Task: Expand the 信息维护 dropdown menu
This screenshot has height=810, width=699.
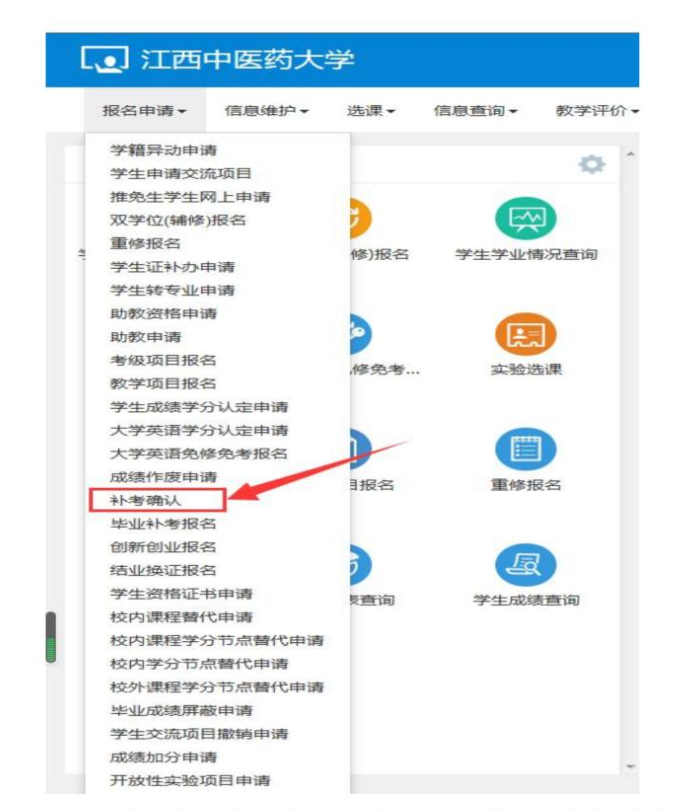Action: point(266,111)
